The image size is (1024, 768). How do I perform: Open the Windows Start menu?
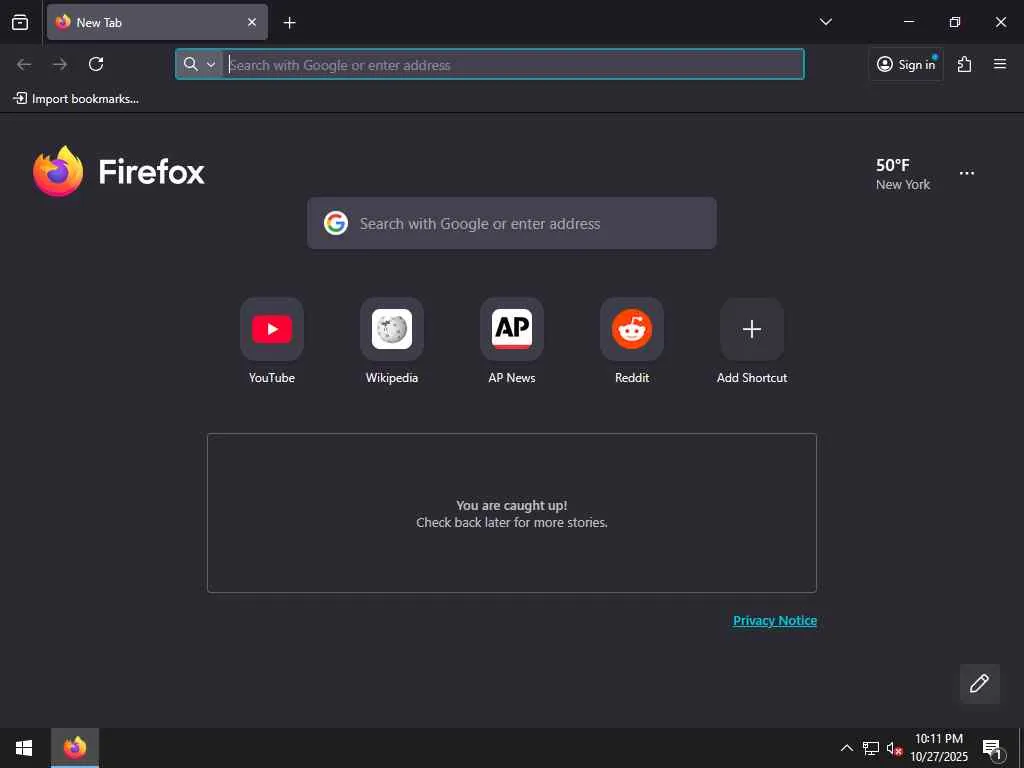point(24,748)
